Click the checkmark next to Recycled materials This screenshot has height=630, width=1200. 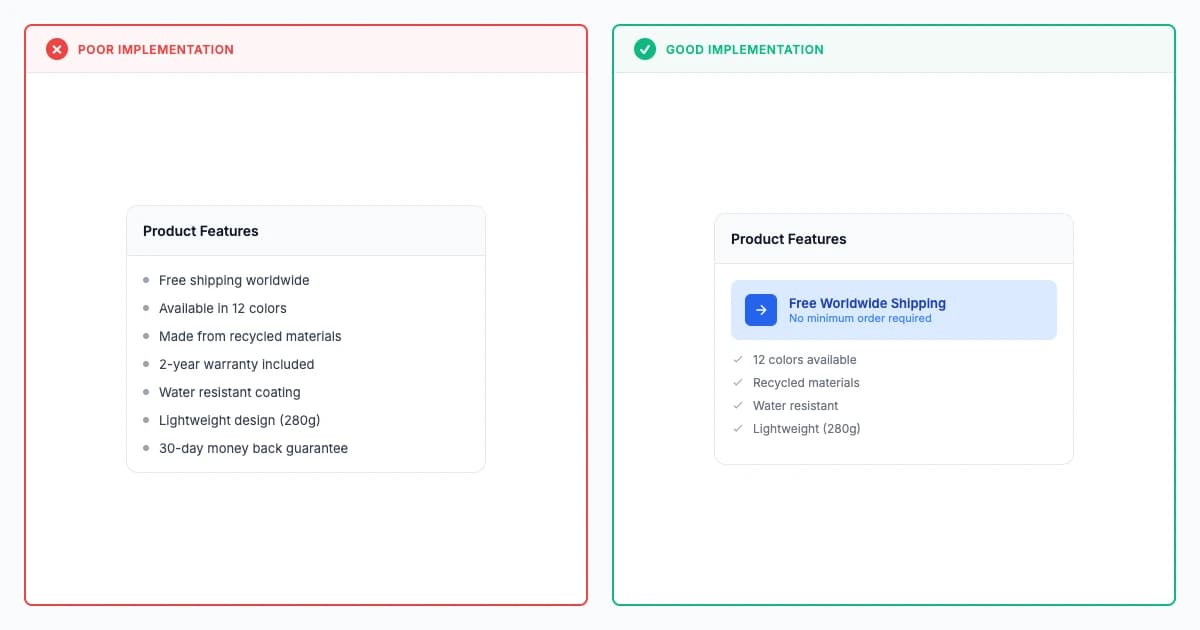click(x=738, y=382)
